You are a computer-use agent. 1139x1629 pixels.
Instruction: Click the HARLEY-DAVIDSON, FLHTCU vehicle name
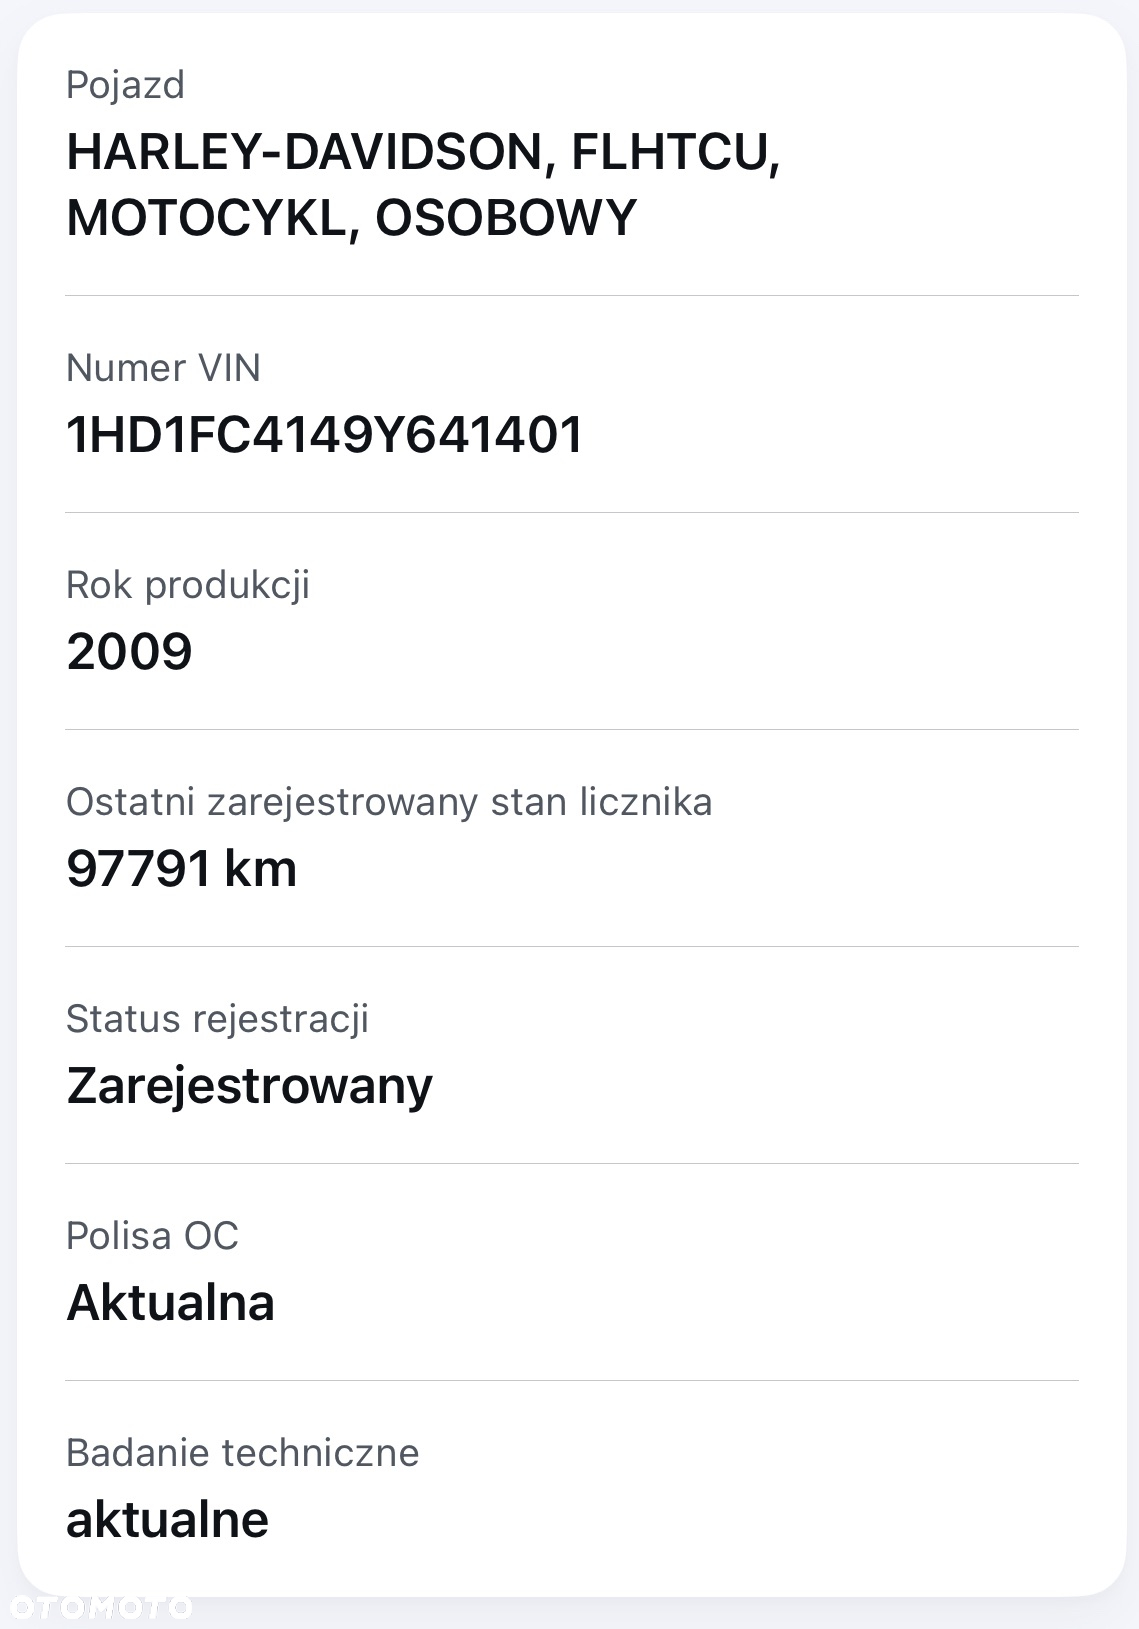click(423, 152)
